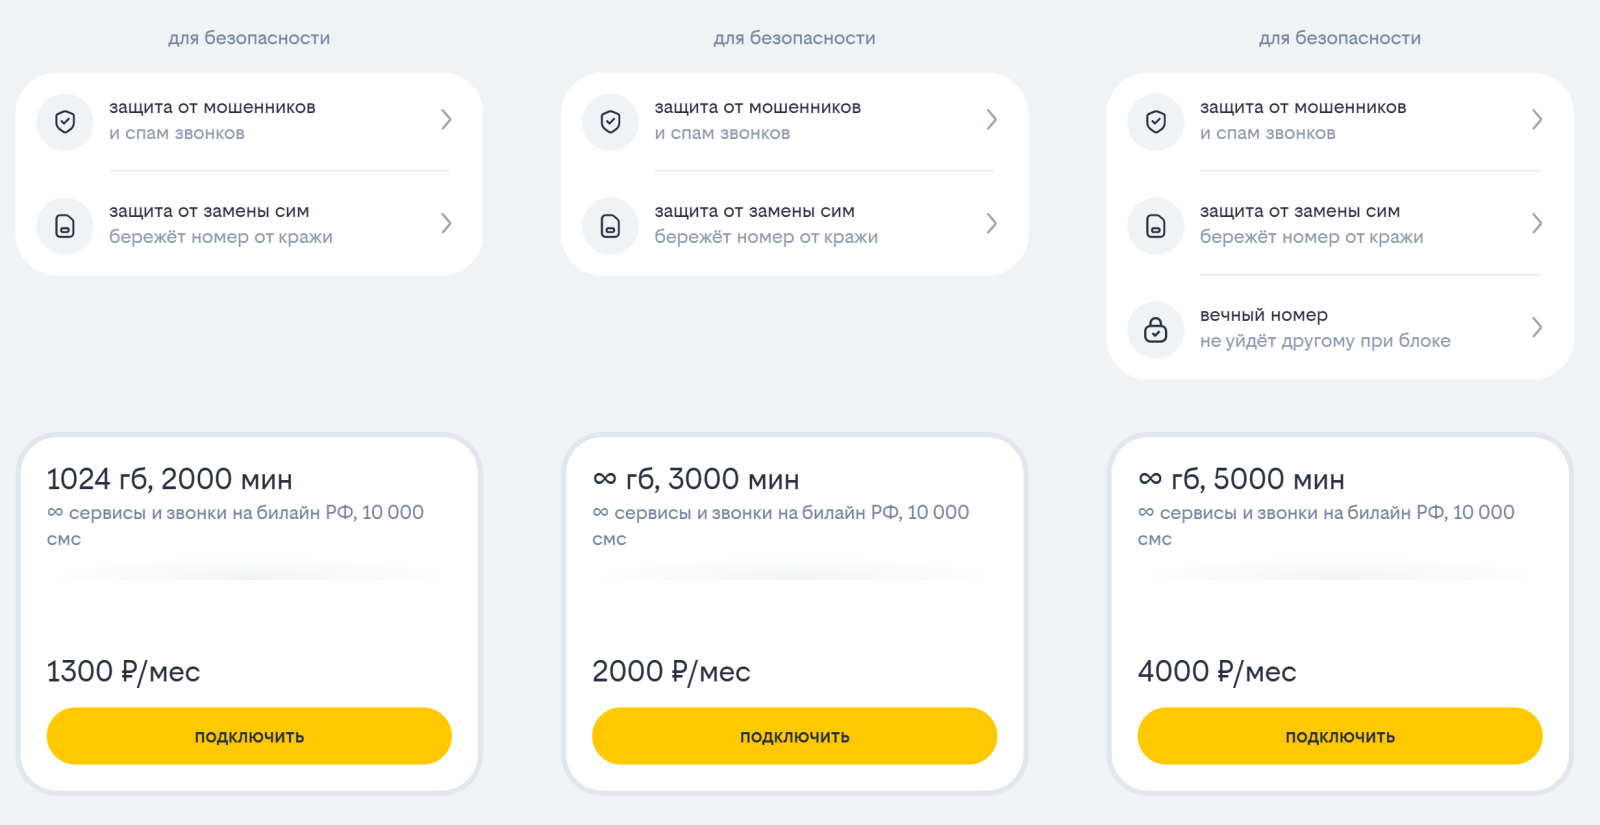Expand защита от мошенников chevron in first card
The height and width of the screenshot is (825, 1600).
point(446,120)
